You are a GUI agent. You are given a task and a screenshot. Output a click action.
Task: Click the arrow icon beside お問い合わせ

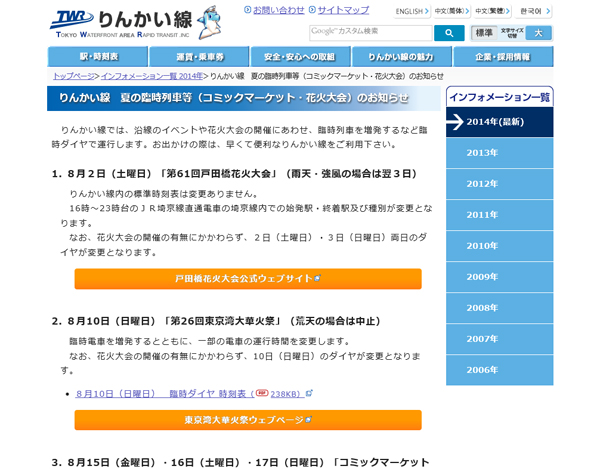[247, 10]
